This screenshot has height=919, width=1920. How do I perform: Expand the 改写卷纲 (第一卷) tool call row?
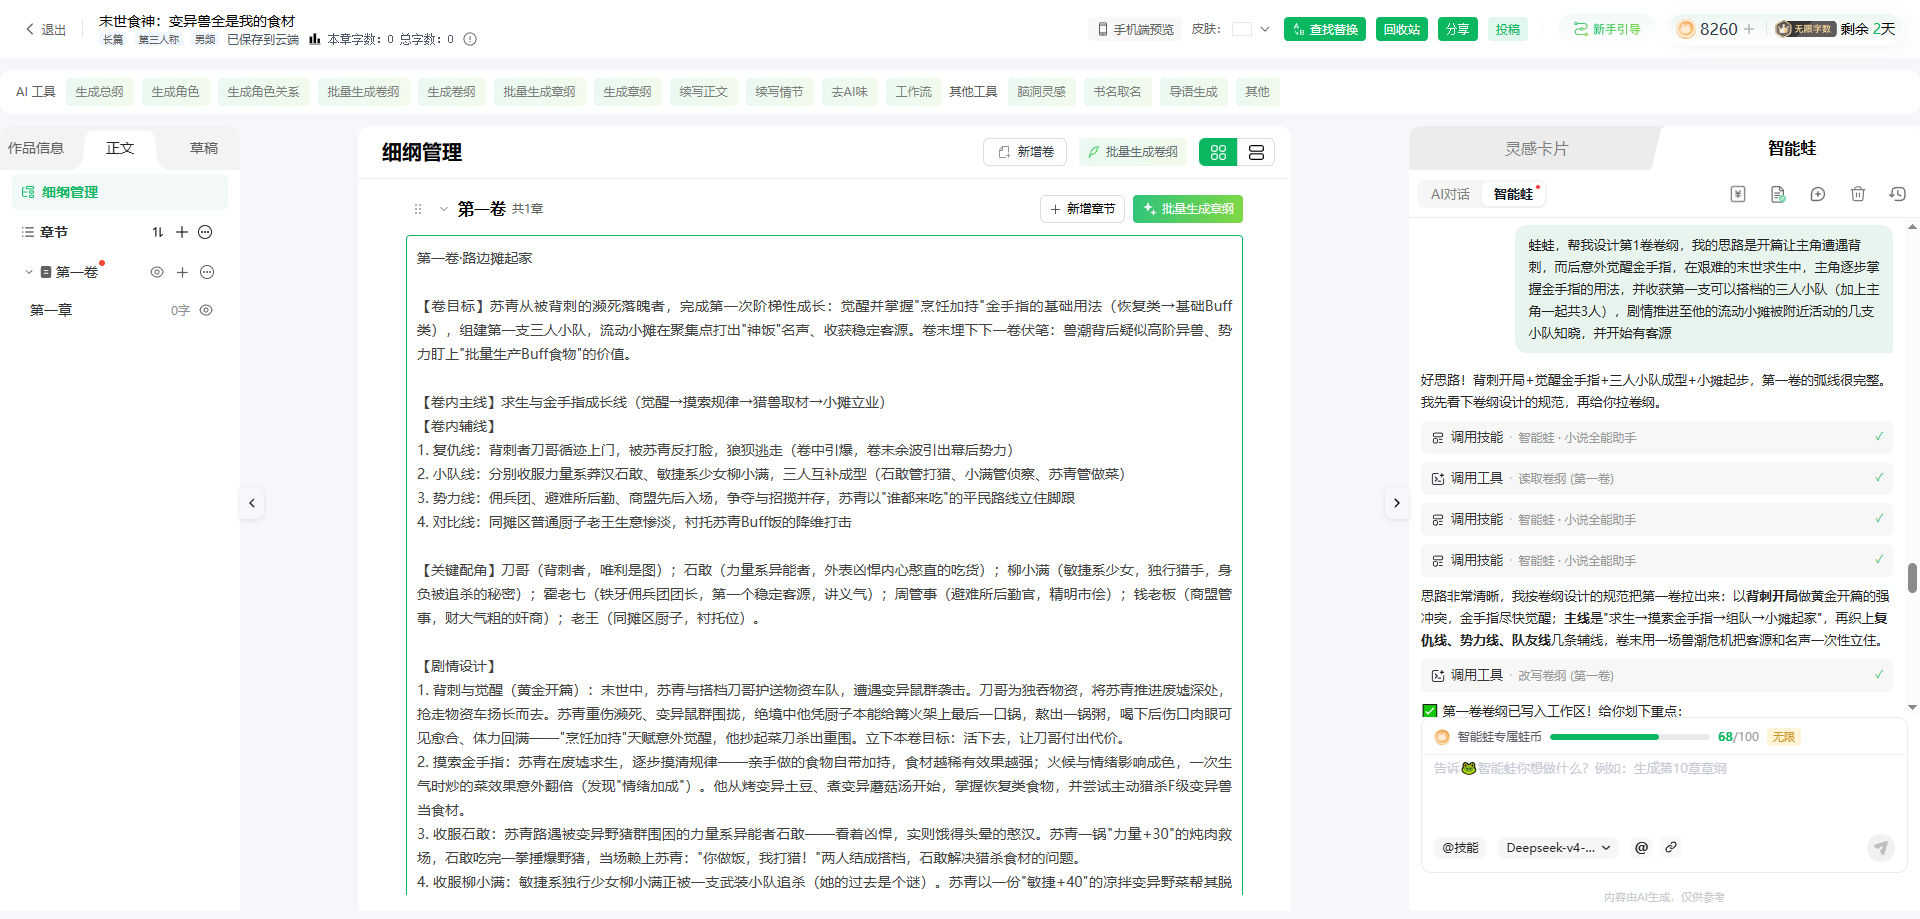(1657, 675)
